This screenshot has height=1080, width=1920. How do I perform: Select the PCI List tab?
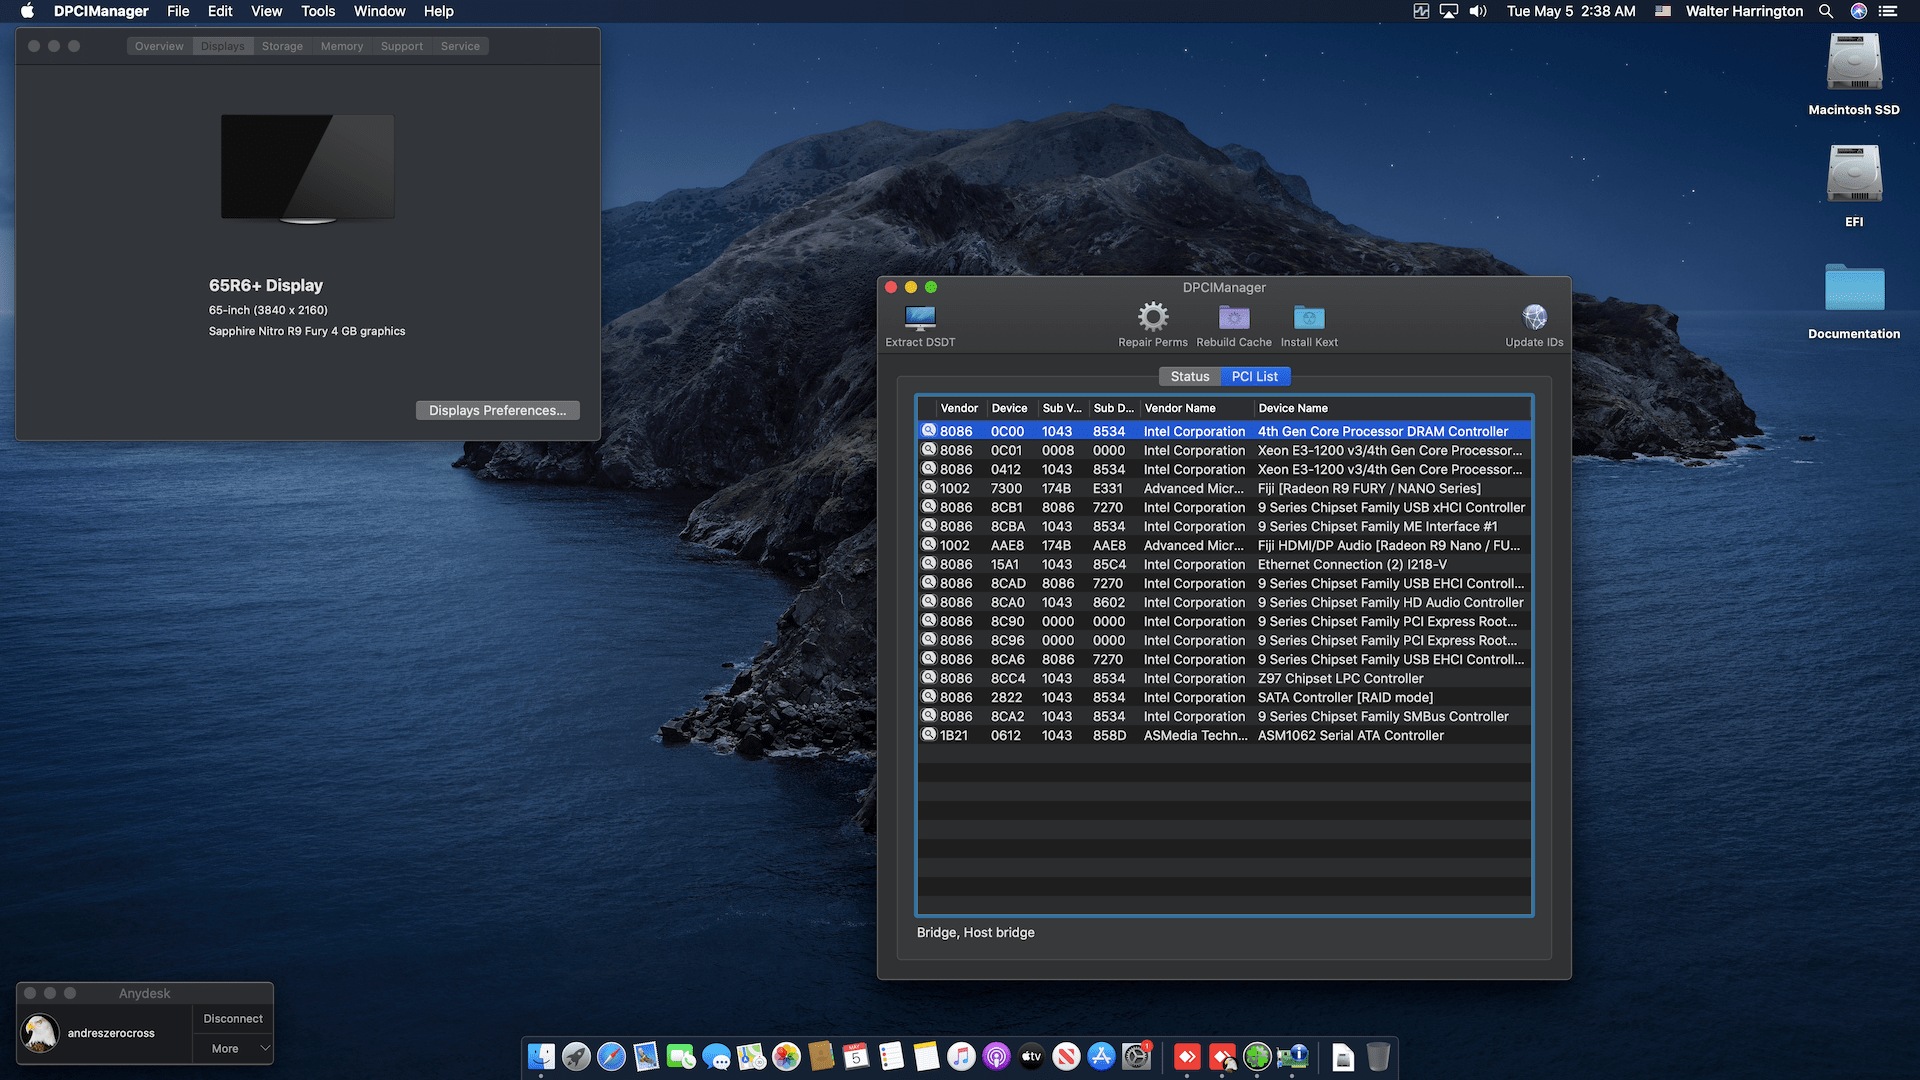(1254, 377)
